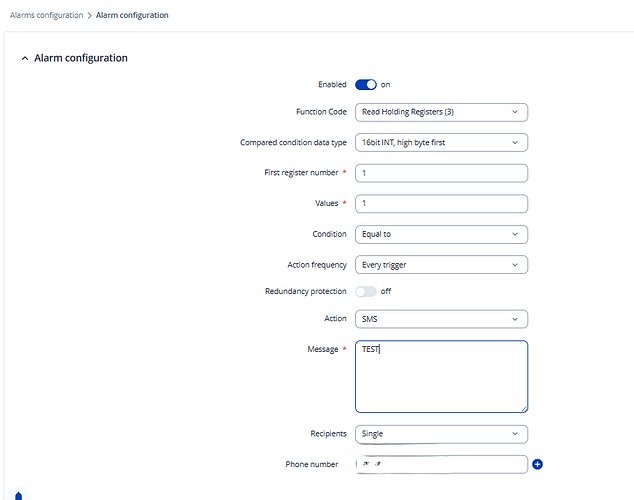Open the Function Code dropdown
The height and width of the screenshot is (500, 634).
[441, 112]
